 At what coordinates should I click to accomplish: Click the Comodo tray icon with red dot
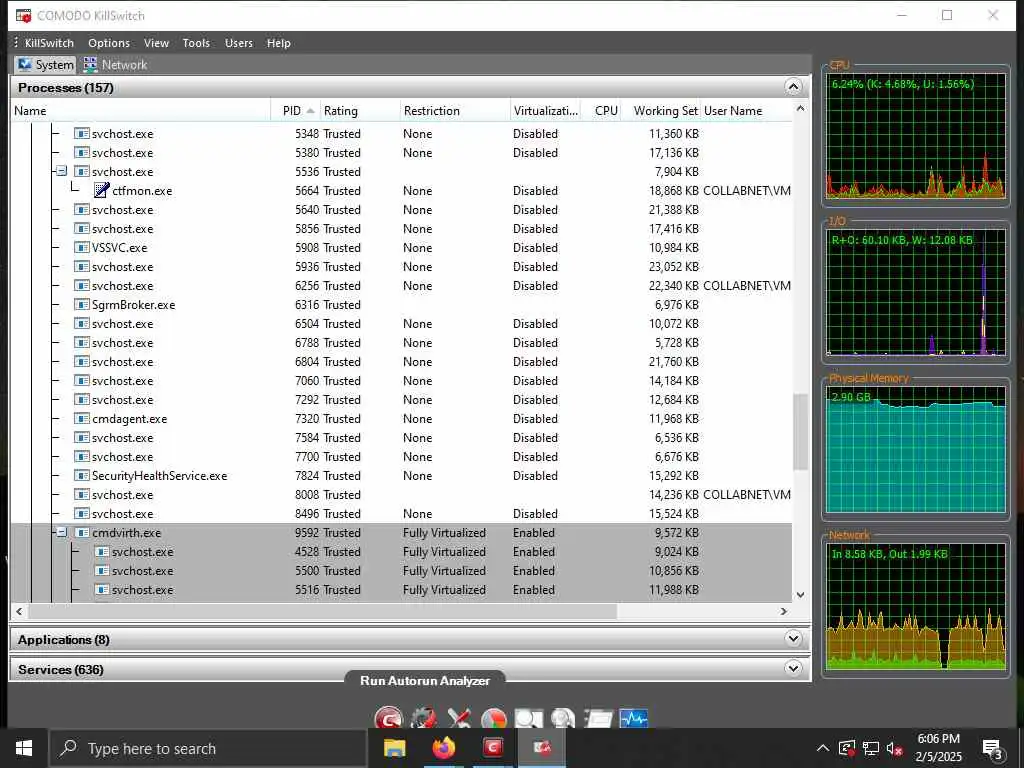coord(846,748)
